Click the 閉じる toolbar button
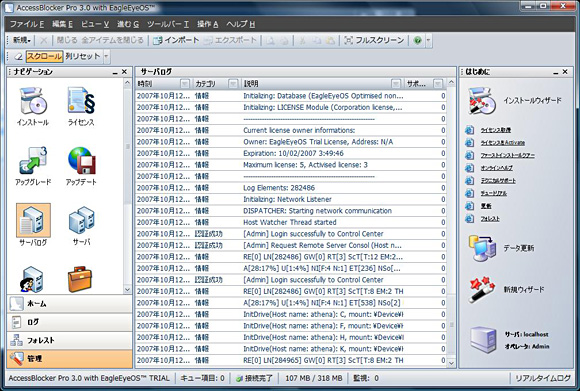Viewport: 580px width, 391px height. point(67,40)
